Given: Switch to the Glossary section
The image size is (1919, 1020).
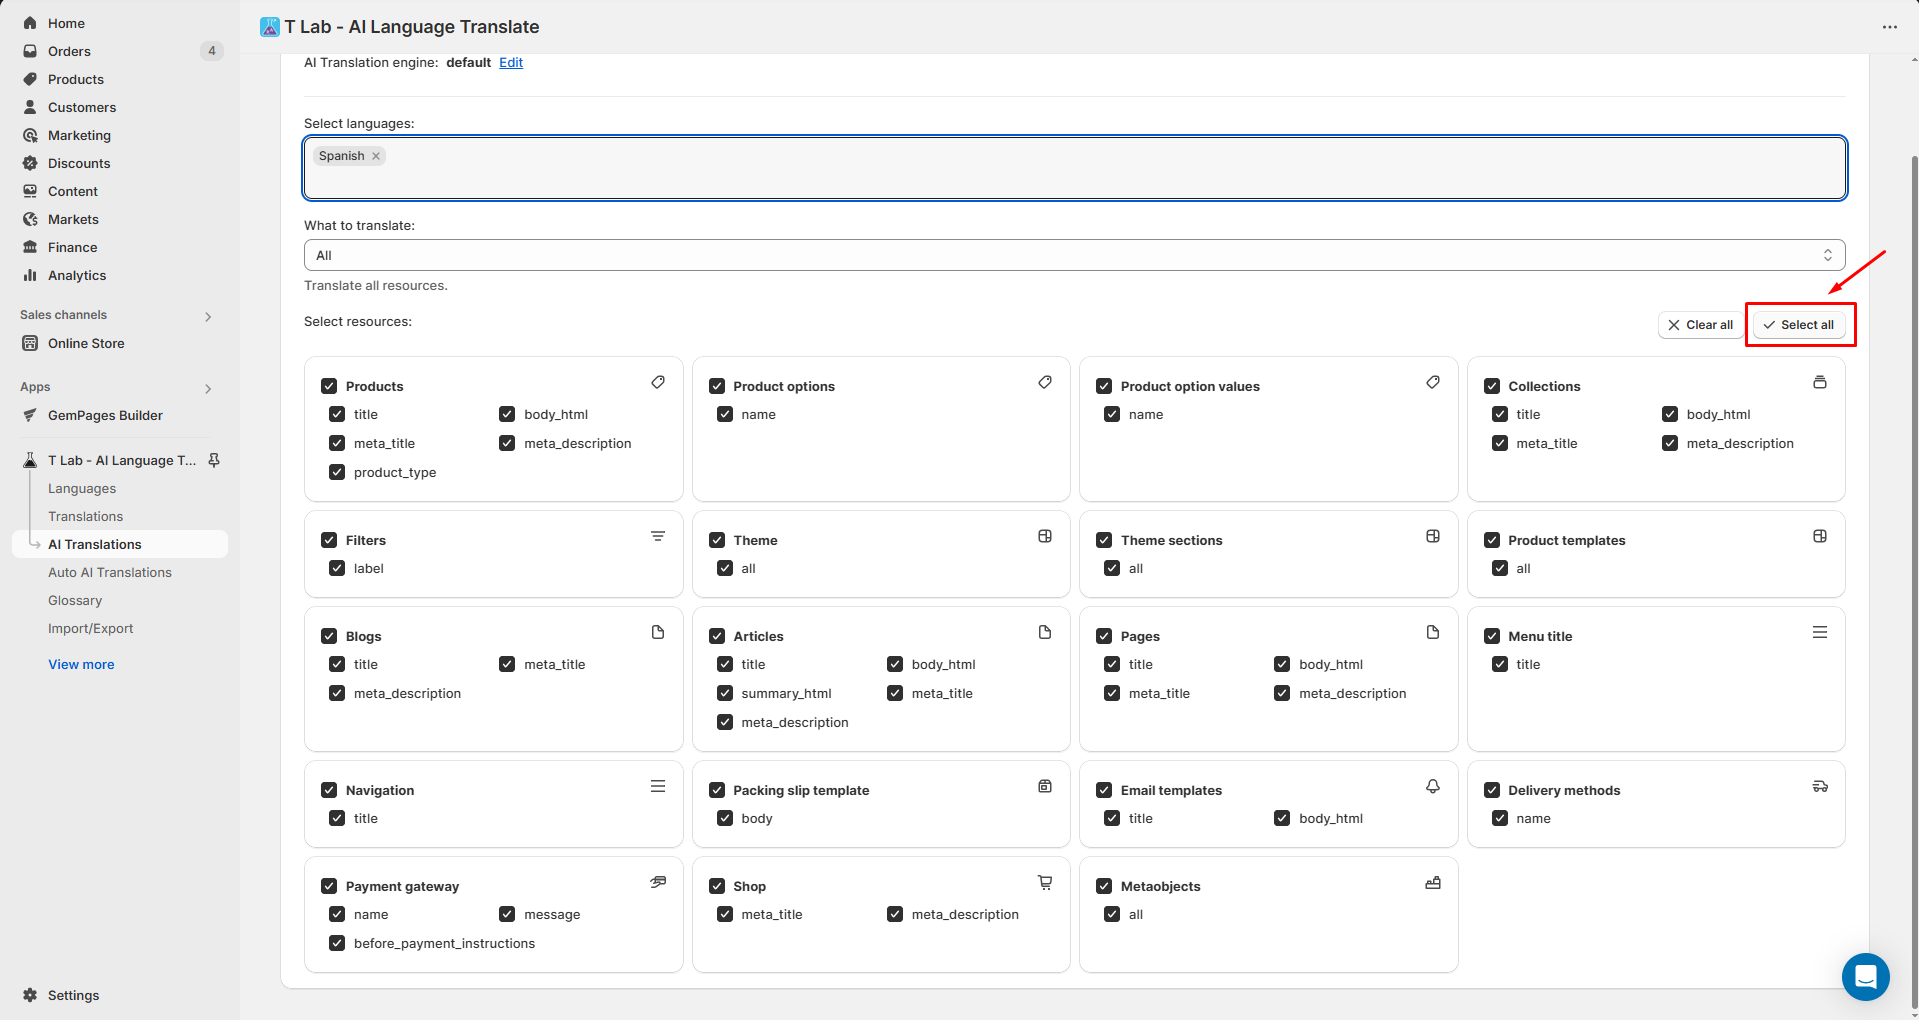Looking at the screenshot, I should (75, 600).
